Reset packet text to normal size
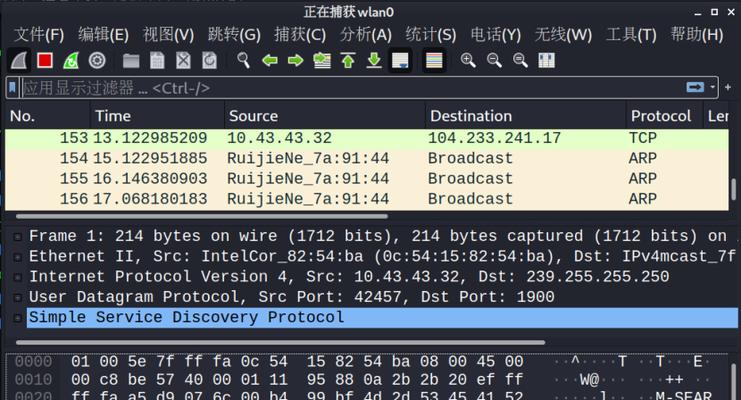Image resolution: width=741 pixels, height=400 pixels. (x=520, y=61)
